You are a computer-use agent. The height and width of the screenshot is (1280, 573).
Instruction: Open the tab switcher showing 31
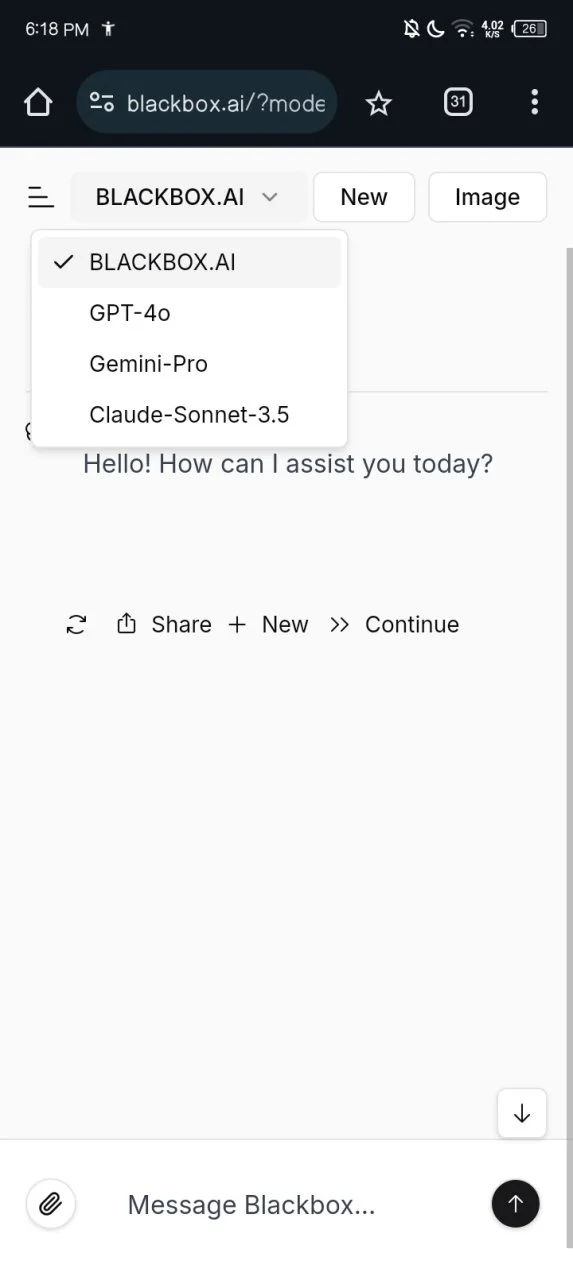pos(458,102)
